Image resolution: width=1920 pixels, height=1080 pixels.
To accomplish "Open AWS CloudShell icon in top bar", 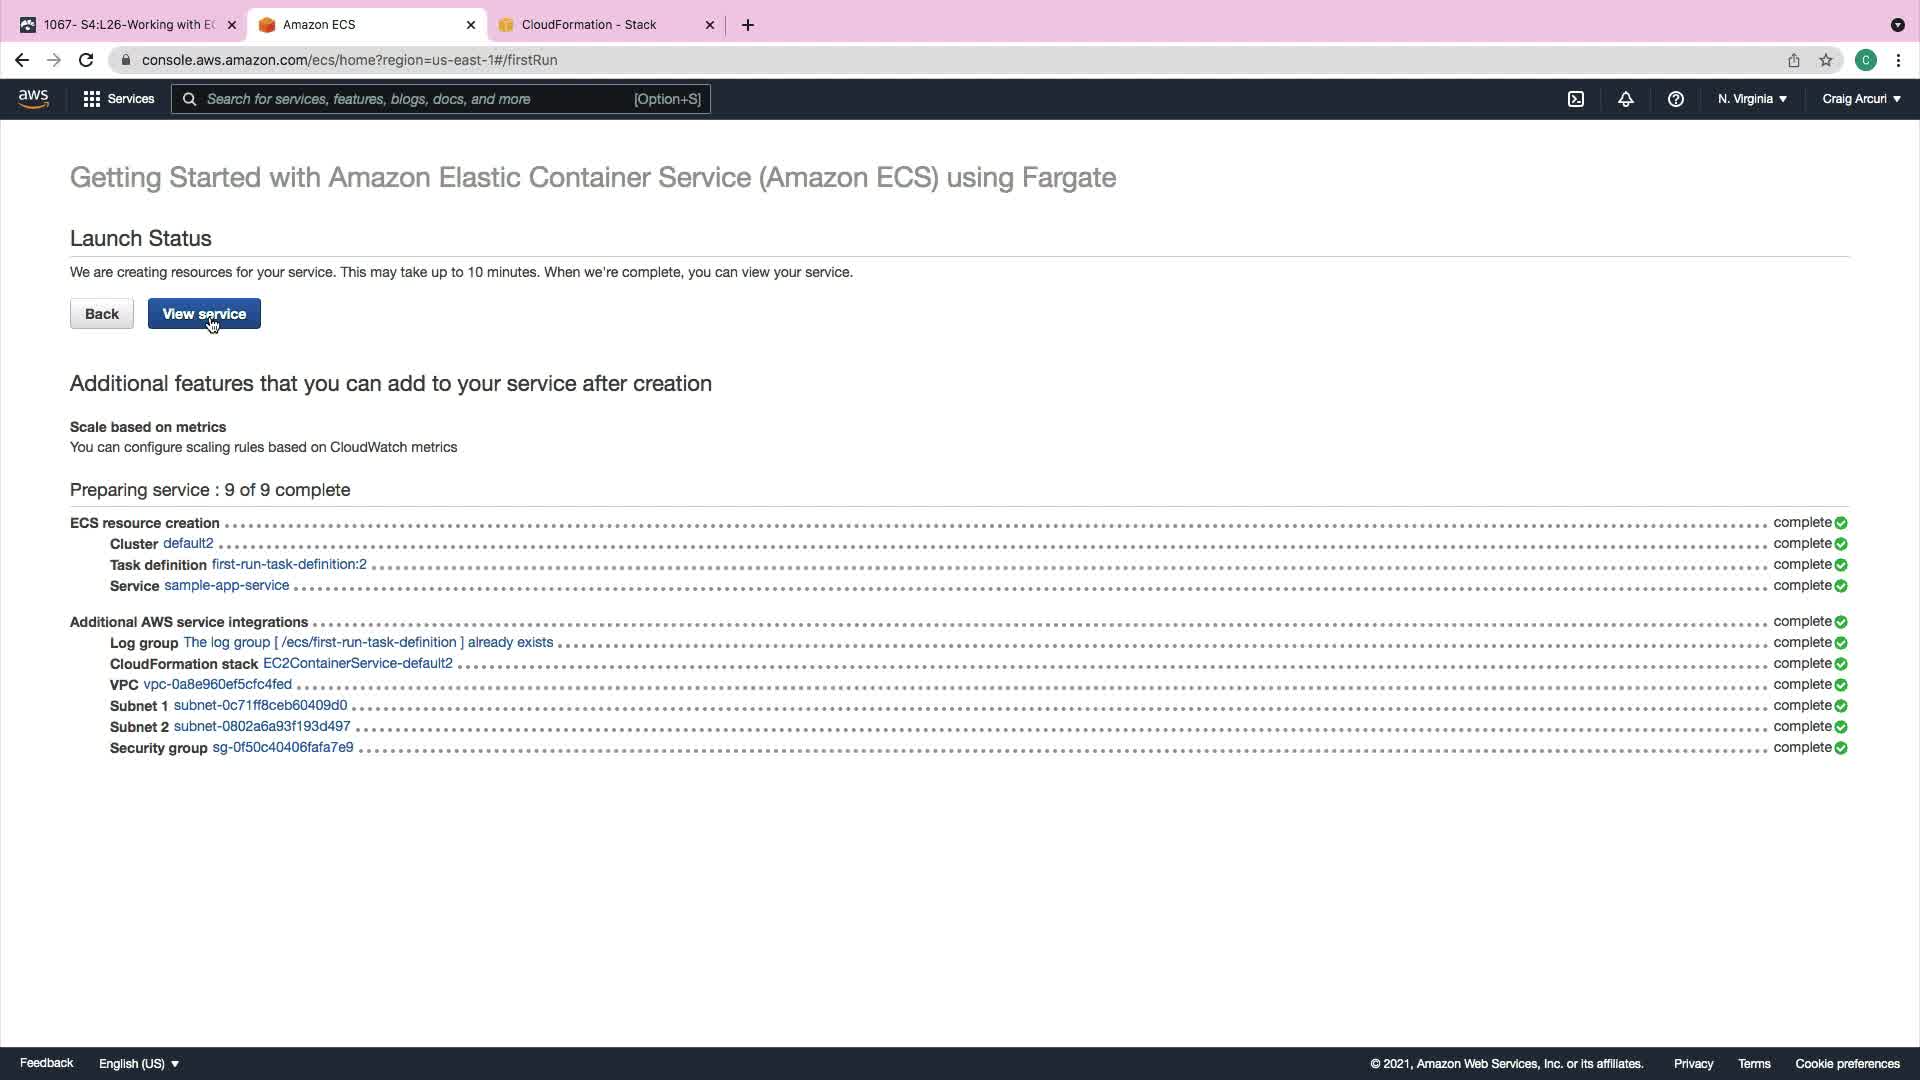I will tap(1575, 99).
